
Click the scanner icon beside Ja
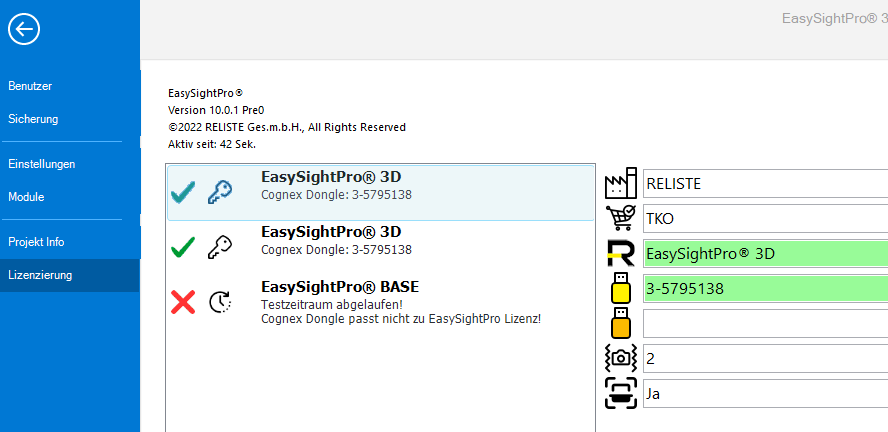coord(621,393)
